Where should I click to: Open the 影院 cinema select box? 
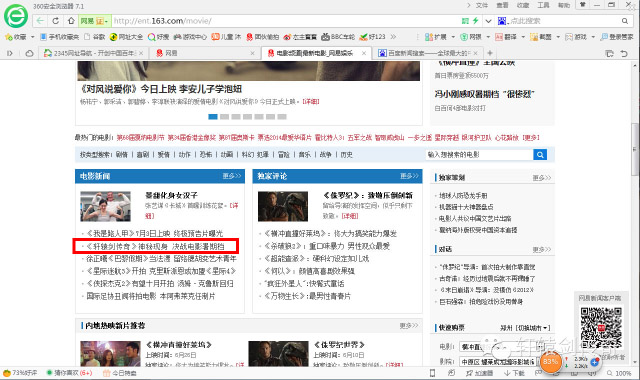pyautogui.click(x=498, y=362)
